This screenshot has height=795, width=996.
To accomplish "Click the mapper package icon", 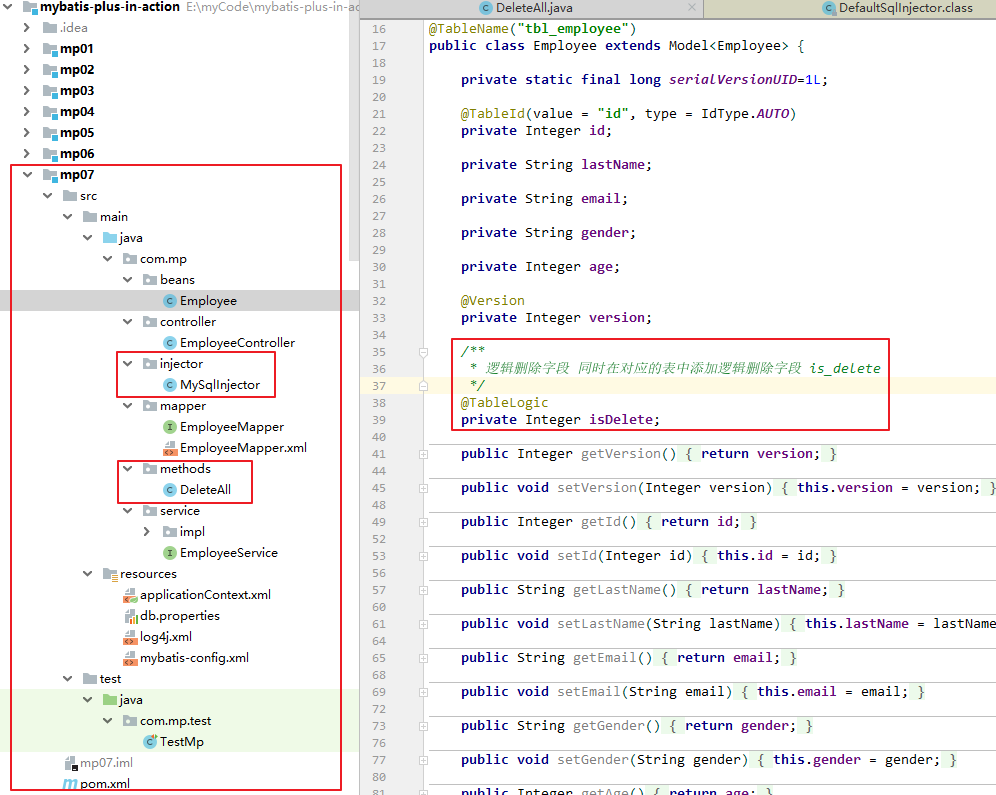I will [x=150, y=405].
